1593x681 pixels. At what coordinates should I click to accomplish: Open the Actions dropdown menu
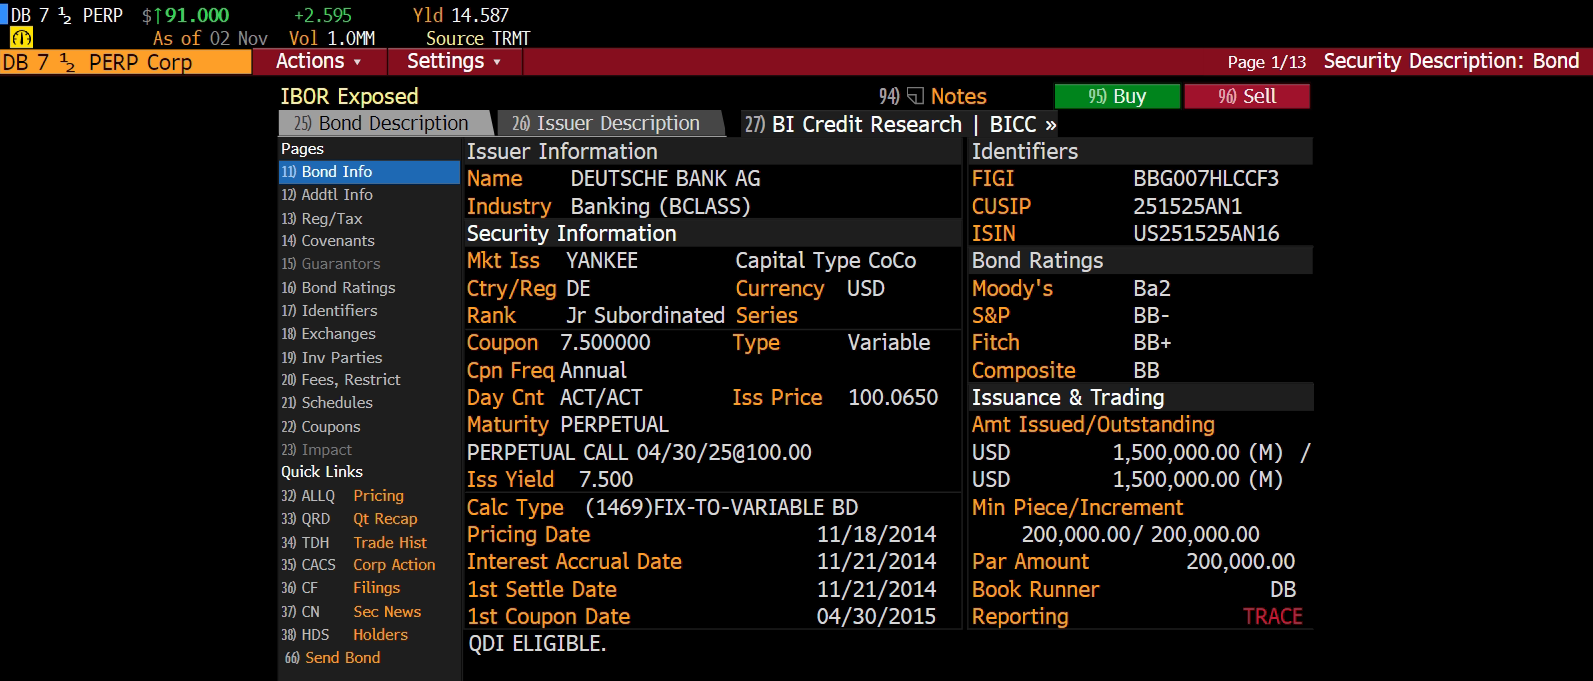(319, 62)
